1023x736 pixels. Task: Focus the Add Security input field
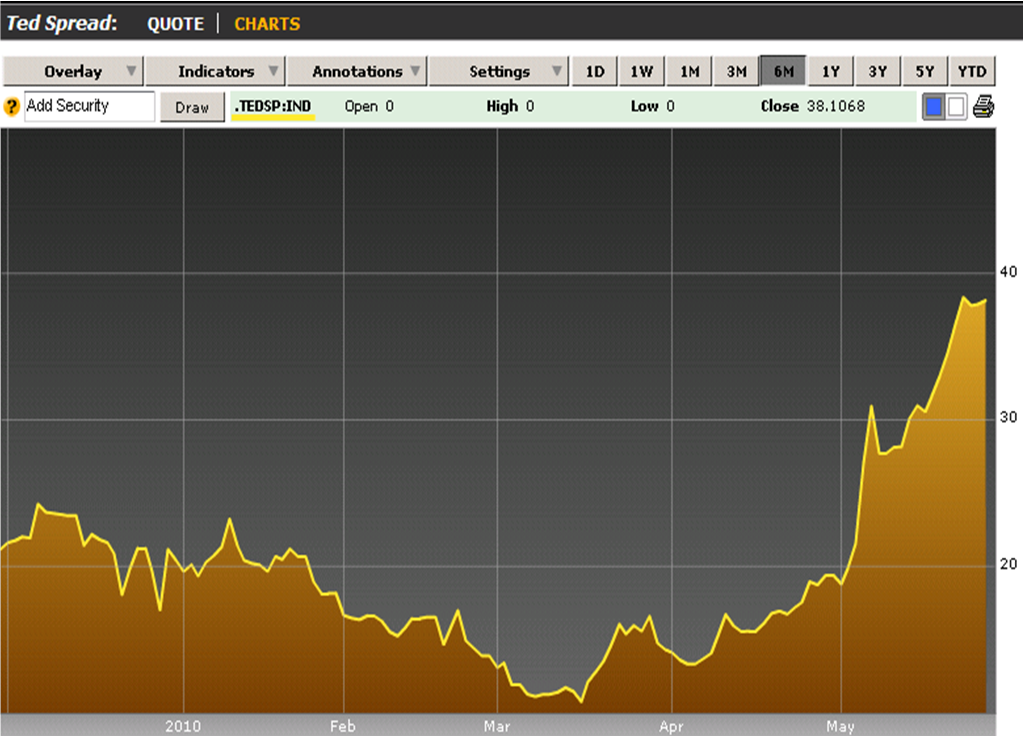pyautogui.click(x=89, y=106)
